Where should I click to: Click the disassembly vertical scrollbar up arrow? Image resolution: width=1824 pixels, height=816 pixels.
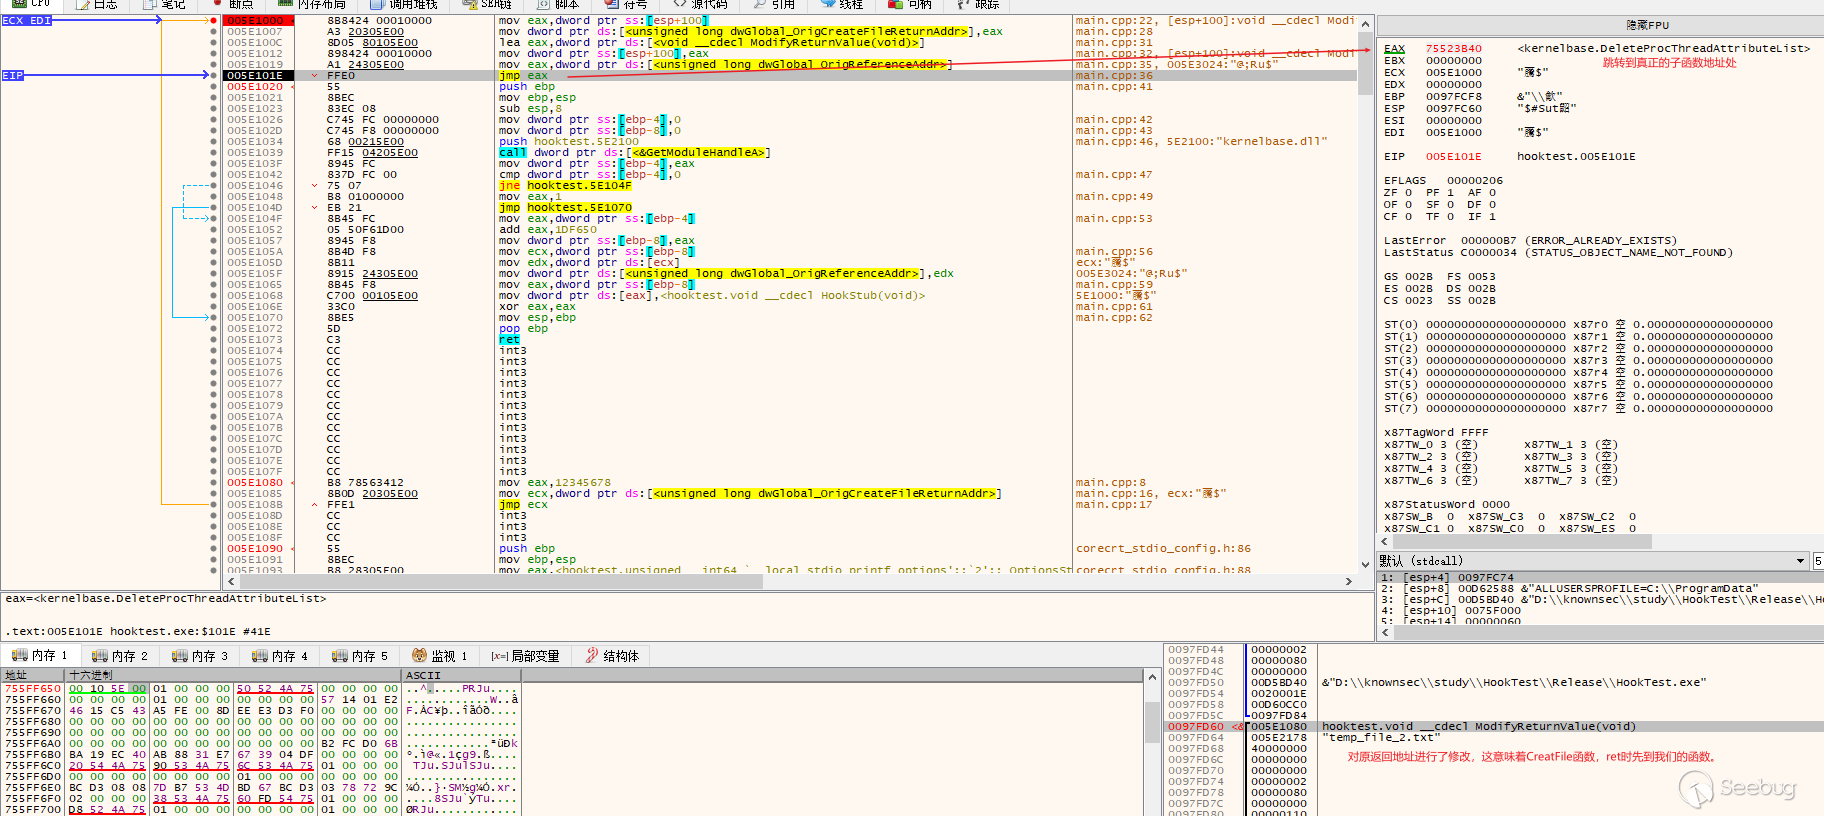point(1365,22)
